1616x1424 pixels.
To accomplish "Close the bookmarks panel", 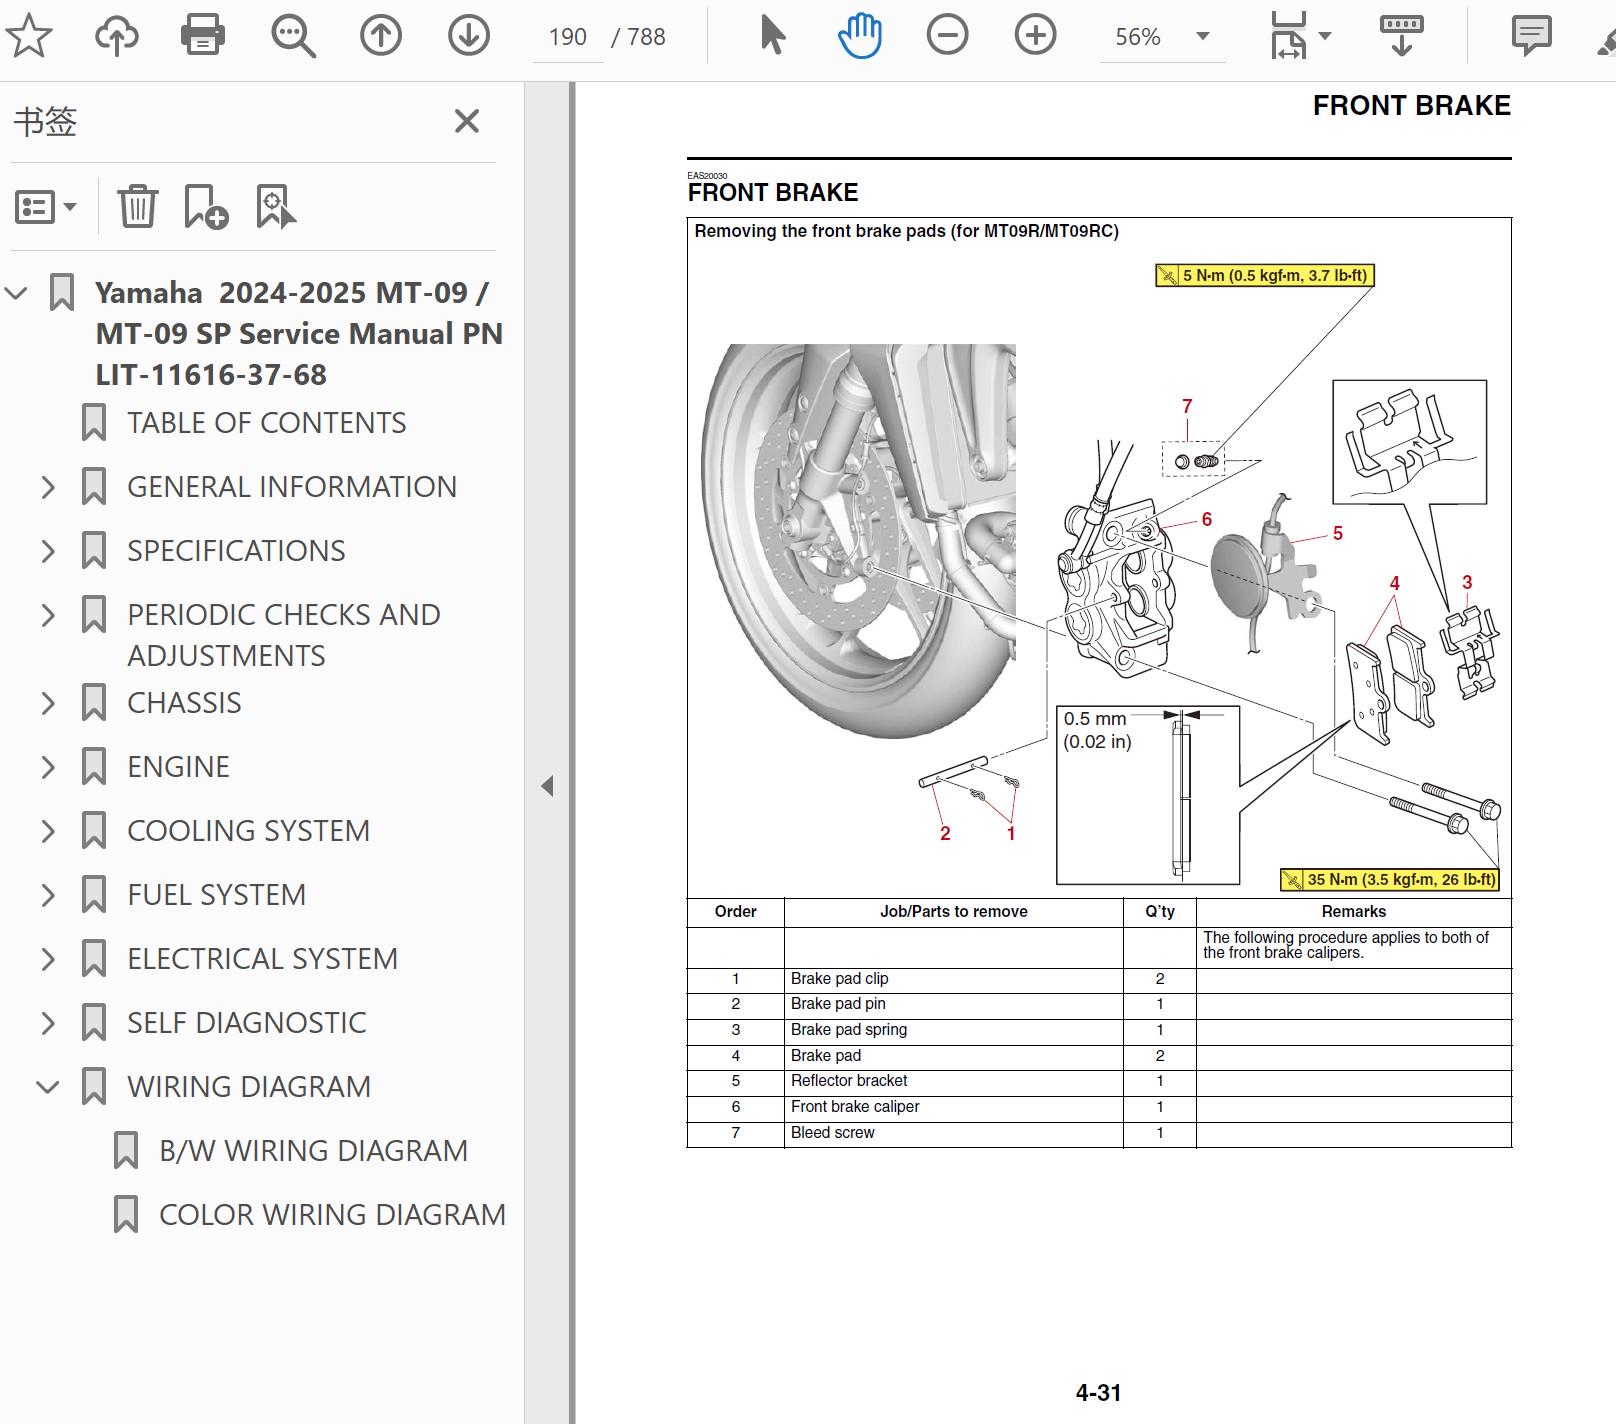I will point(467,121).
